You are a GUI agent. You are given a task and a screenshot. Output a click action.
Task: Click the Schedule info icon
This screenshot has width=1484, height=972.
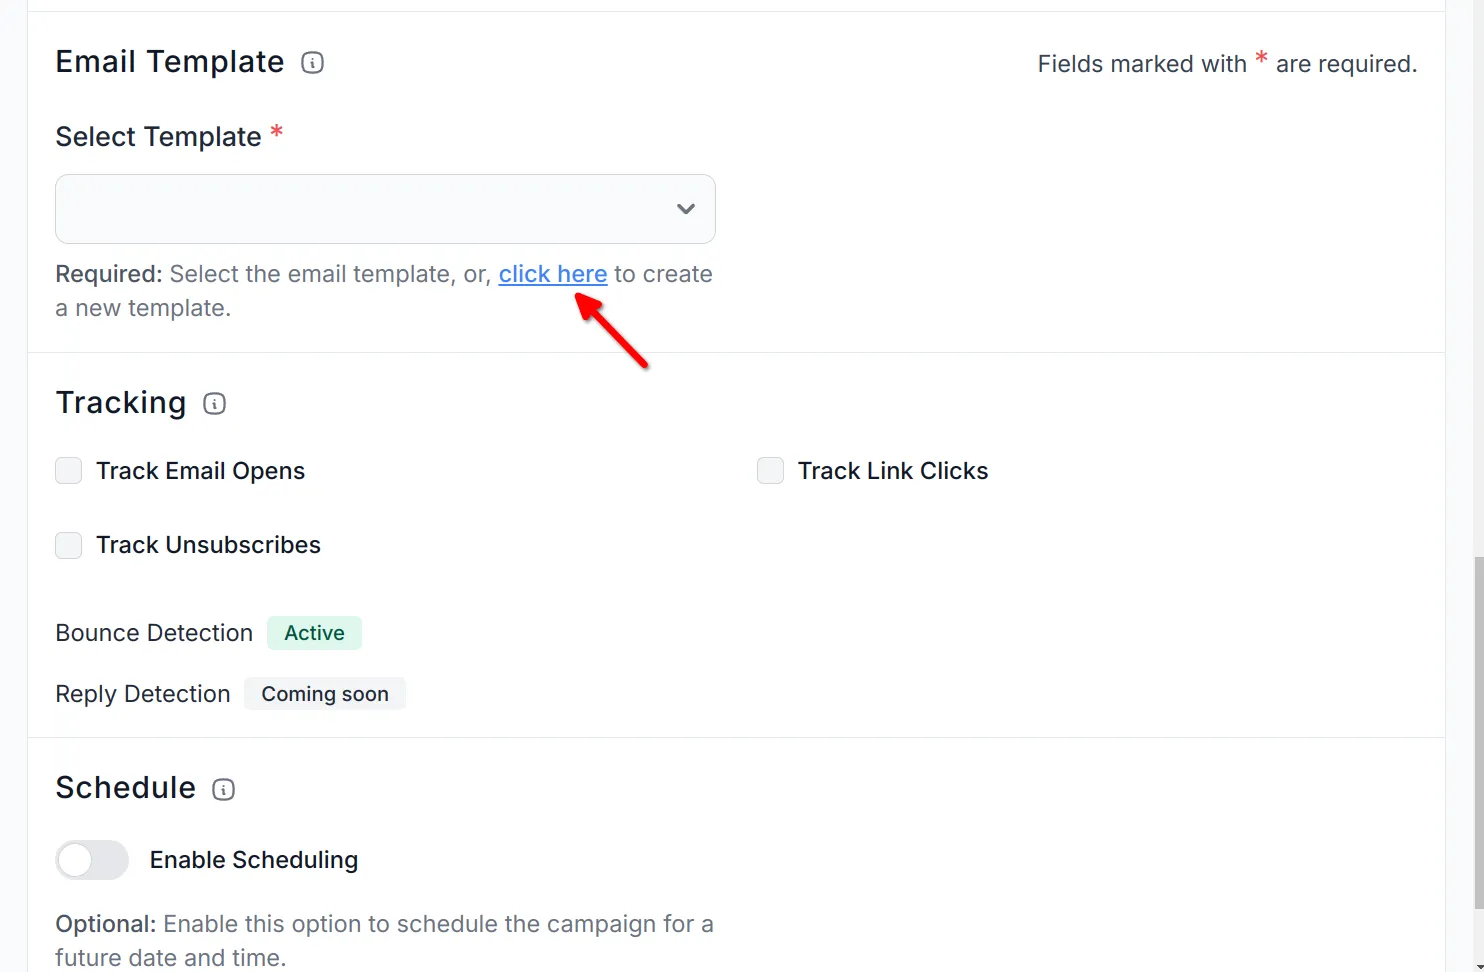pos(223,789)
